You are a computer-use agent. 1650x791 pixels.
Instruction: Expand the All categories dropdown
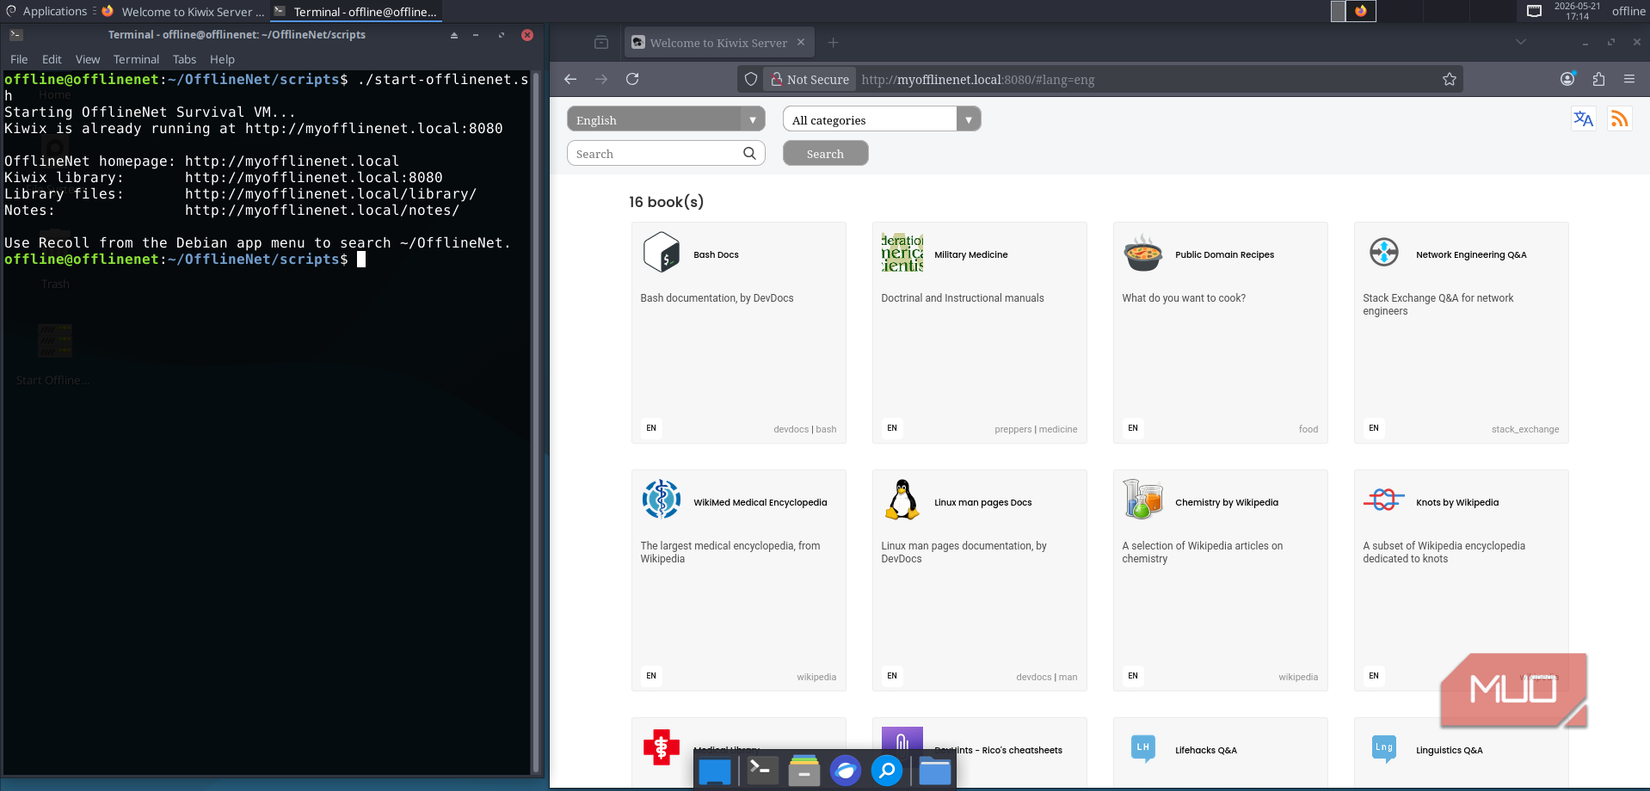point(882,119)
